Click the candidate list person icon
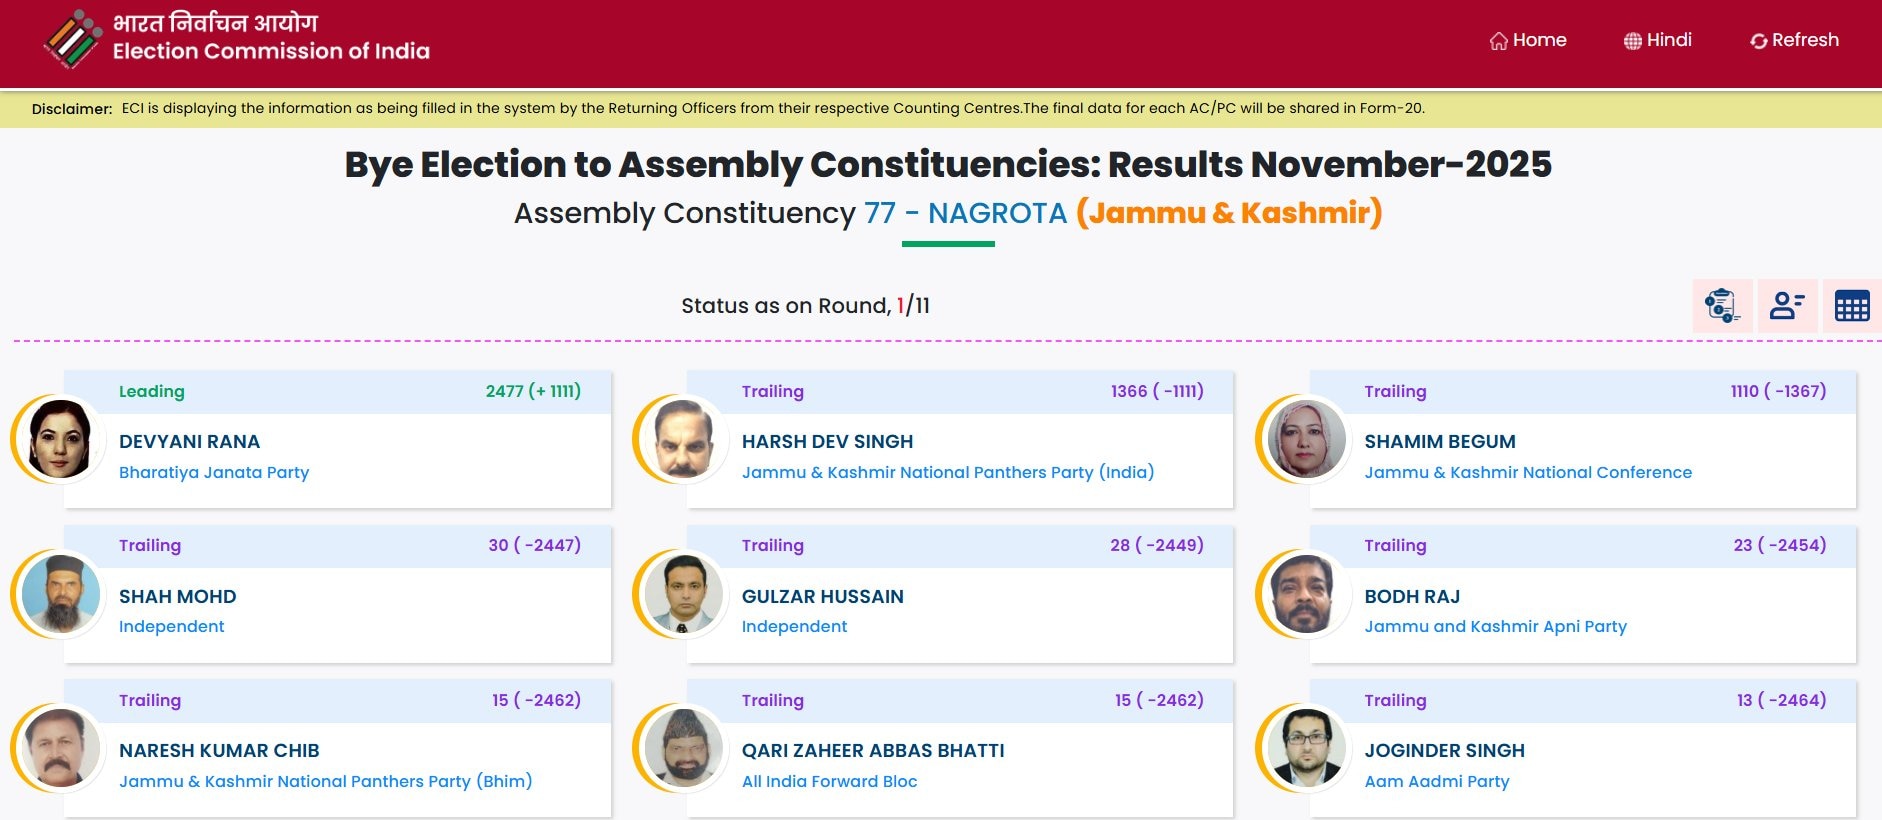This screenshot has height=820, width=1882. 1787,306
